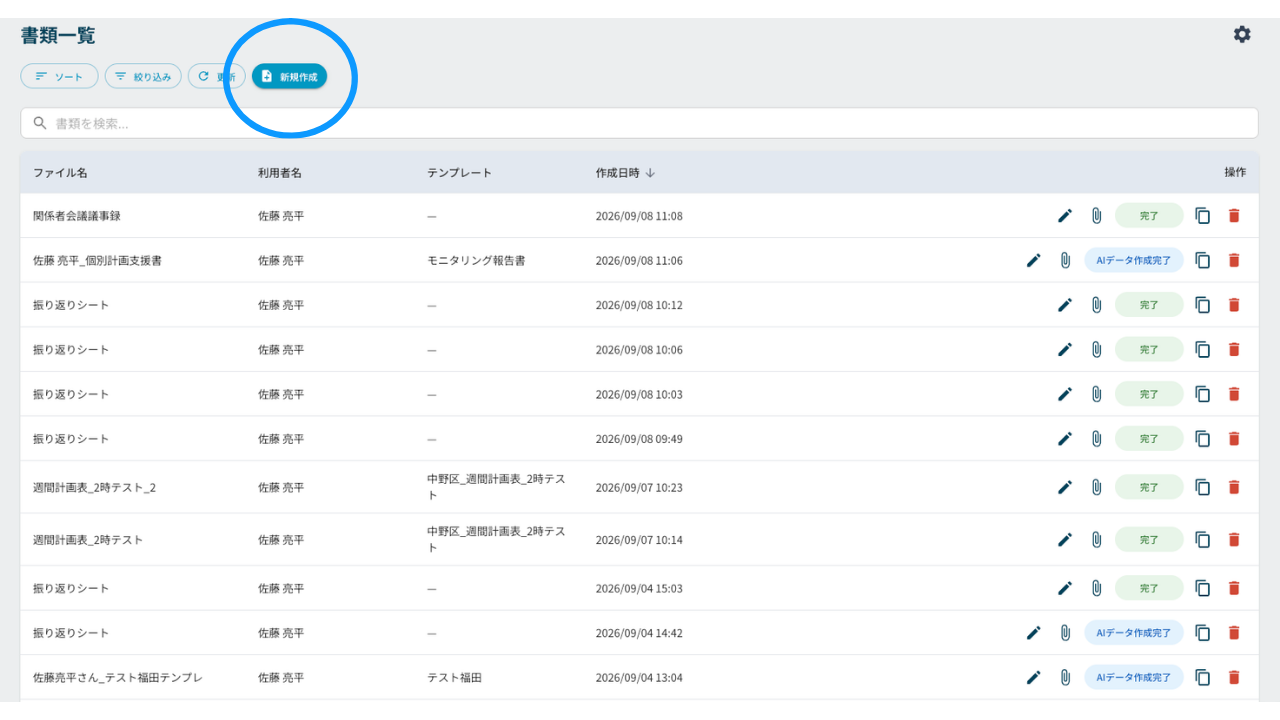Refresh the list with 更新 button
This screenshot has width=1280, height=720.
[x=217, y=76]
